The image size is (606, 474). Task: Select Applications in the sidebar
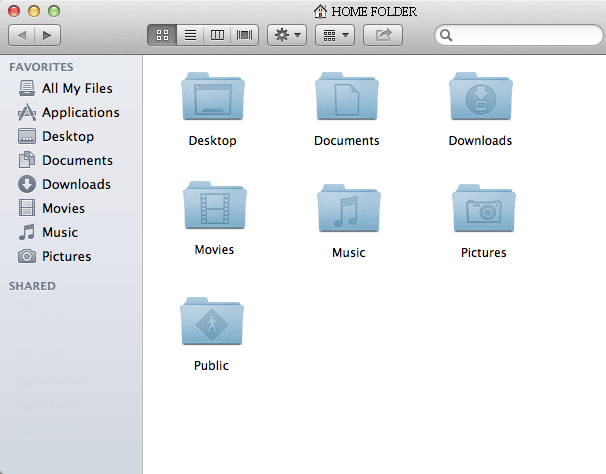[80, 113]
